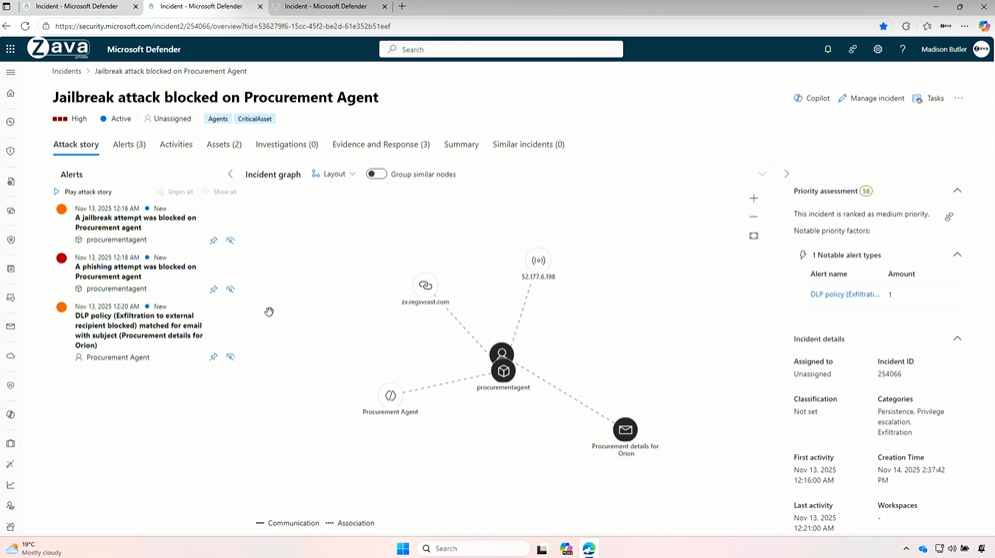Go to Incidents breadcrumb link
Image resolution: width=995 pixels, height=558 pixels.
click(x=67, y=71)
